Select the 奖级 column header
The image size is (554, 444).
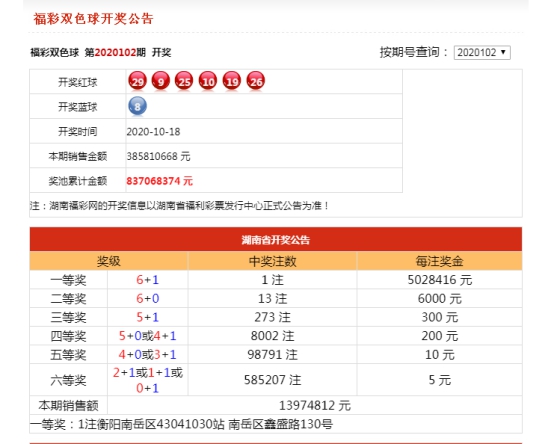point(109,261)
